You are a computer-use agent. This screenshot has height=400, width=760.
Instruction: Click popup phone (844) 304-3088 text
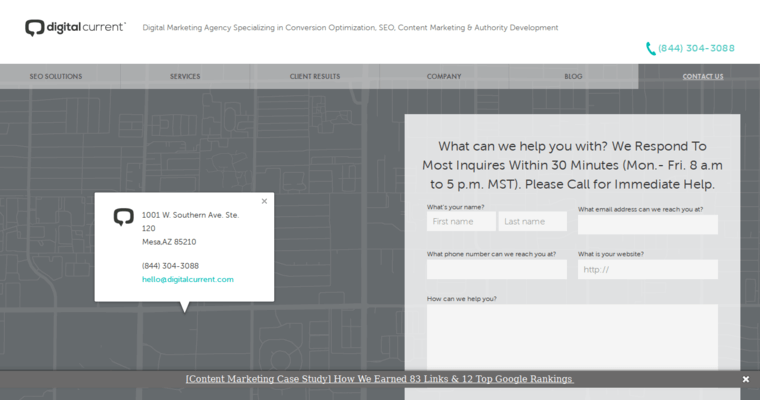click(170, 266)
